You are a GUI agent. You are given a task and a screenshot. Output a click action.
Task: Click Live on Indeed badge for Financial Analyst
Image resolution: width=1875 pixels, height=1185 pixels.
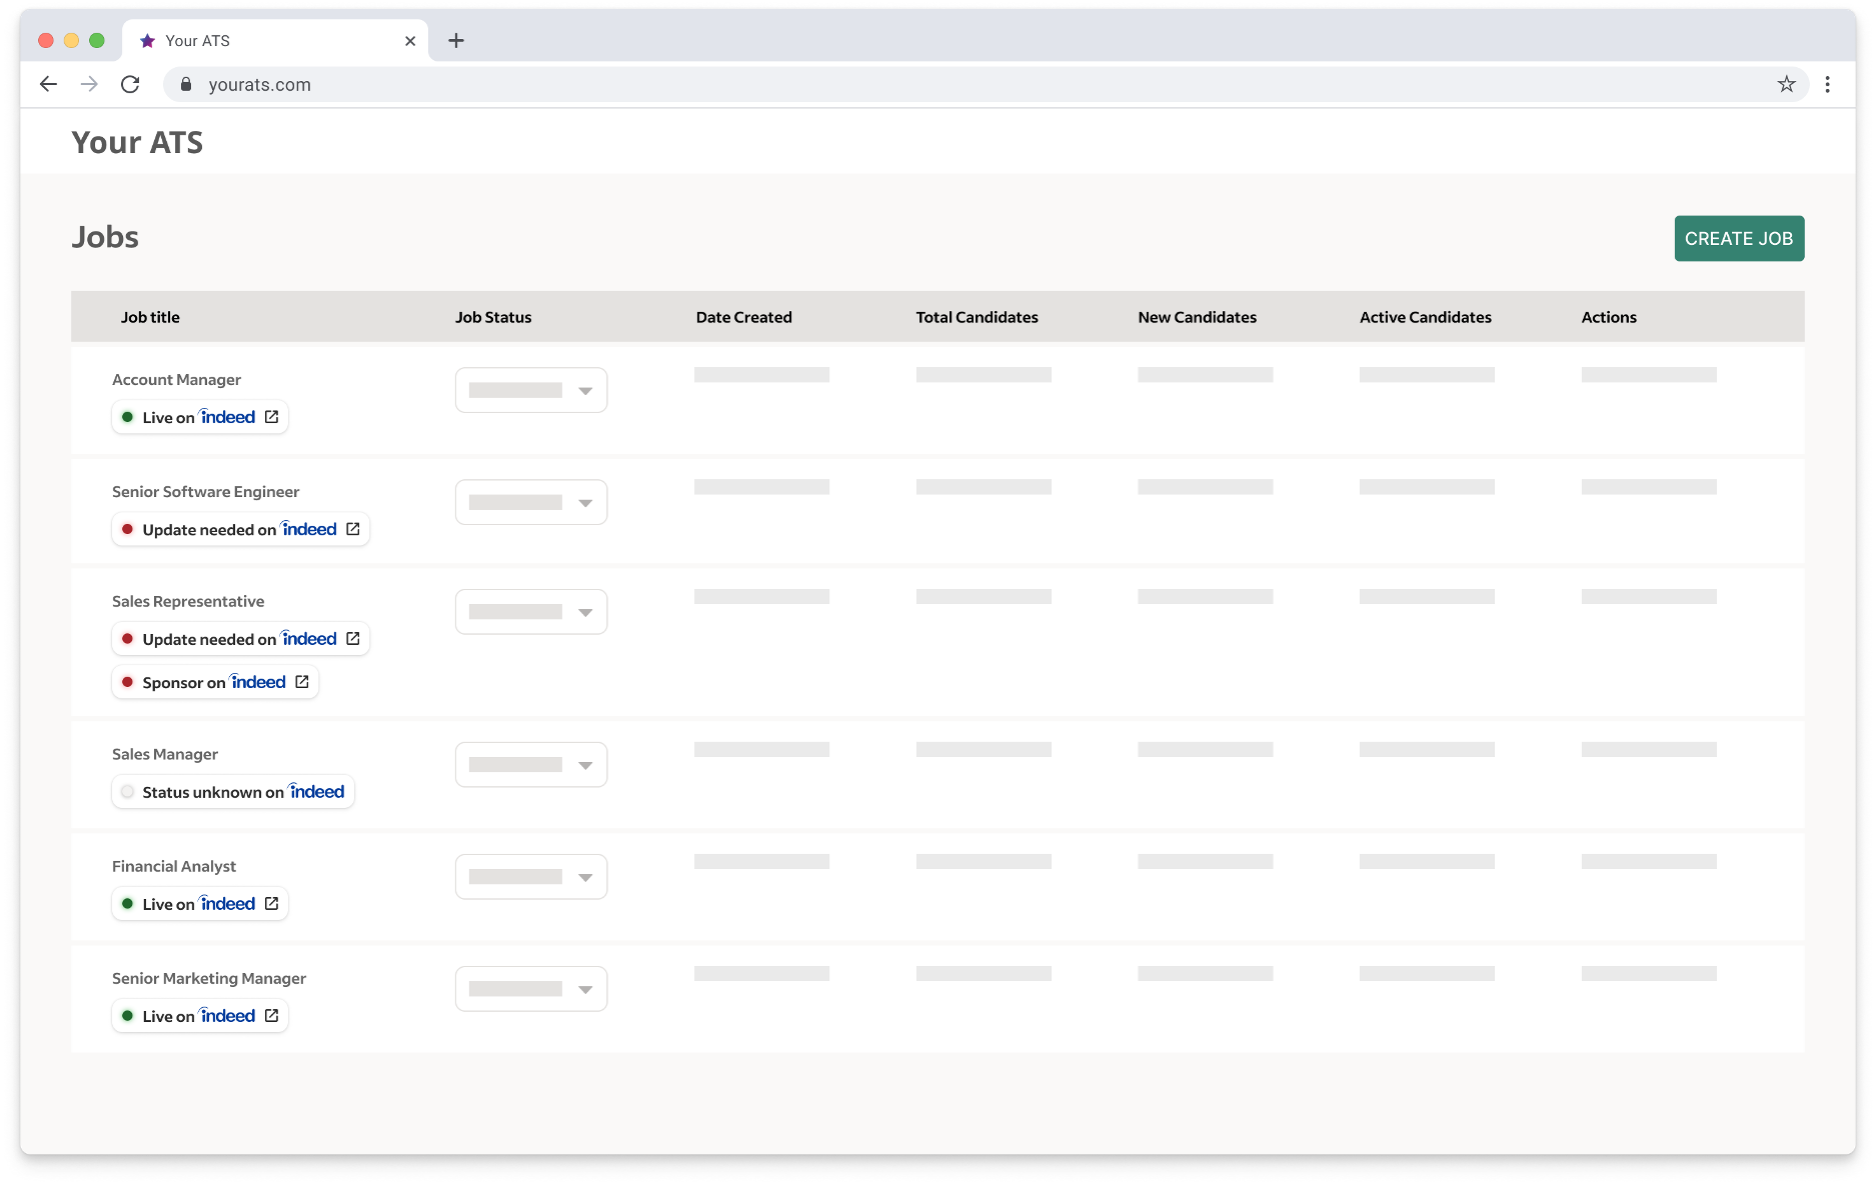click(x=200, y=903)
